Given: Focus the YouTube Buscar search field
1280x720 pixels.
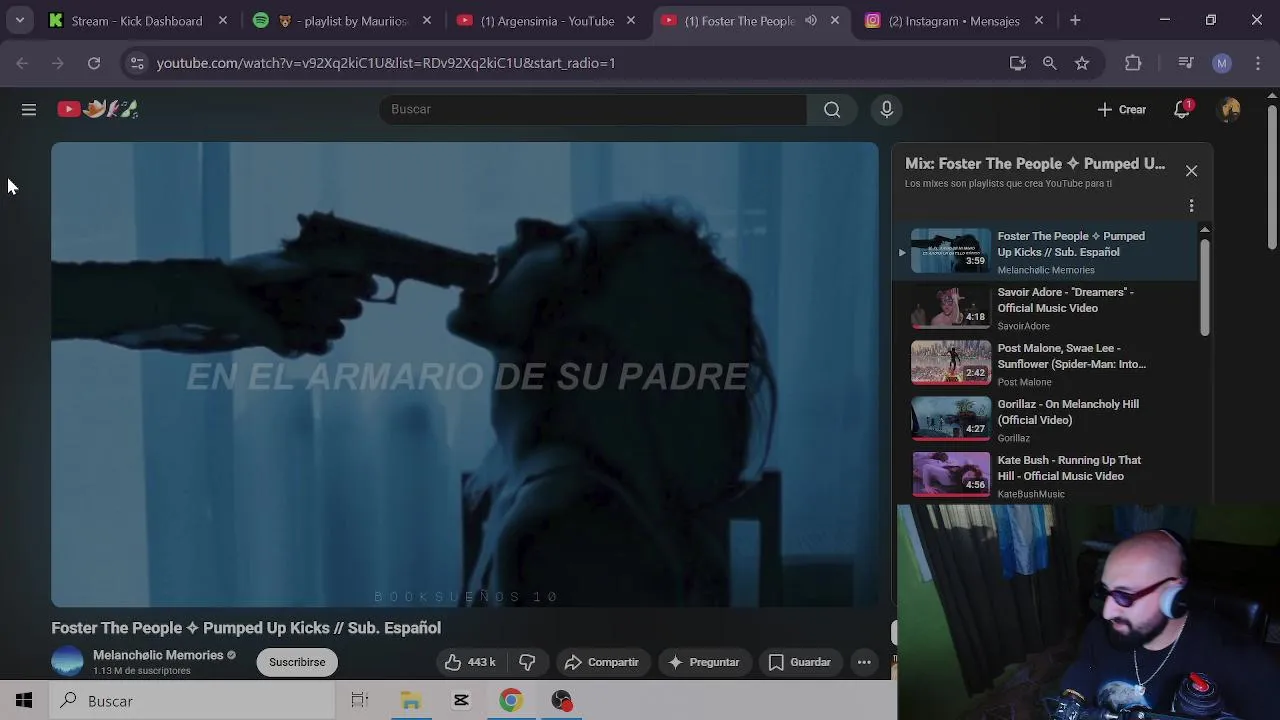Looking at the screenshot, I should (x=593, y=109).
